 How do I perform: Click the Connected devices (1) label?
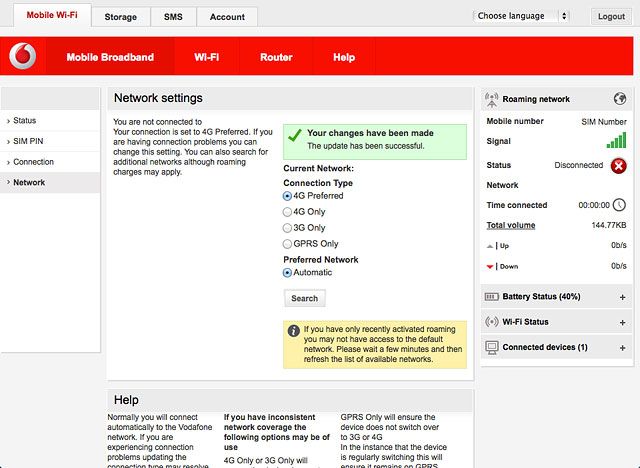pos(545,347)
